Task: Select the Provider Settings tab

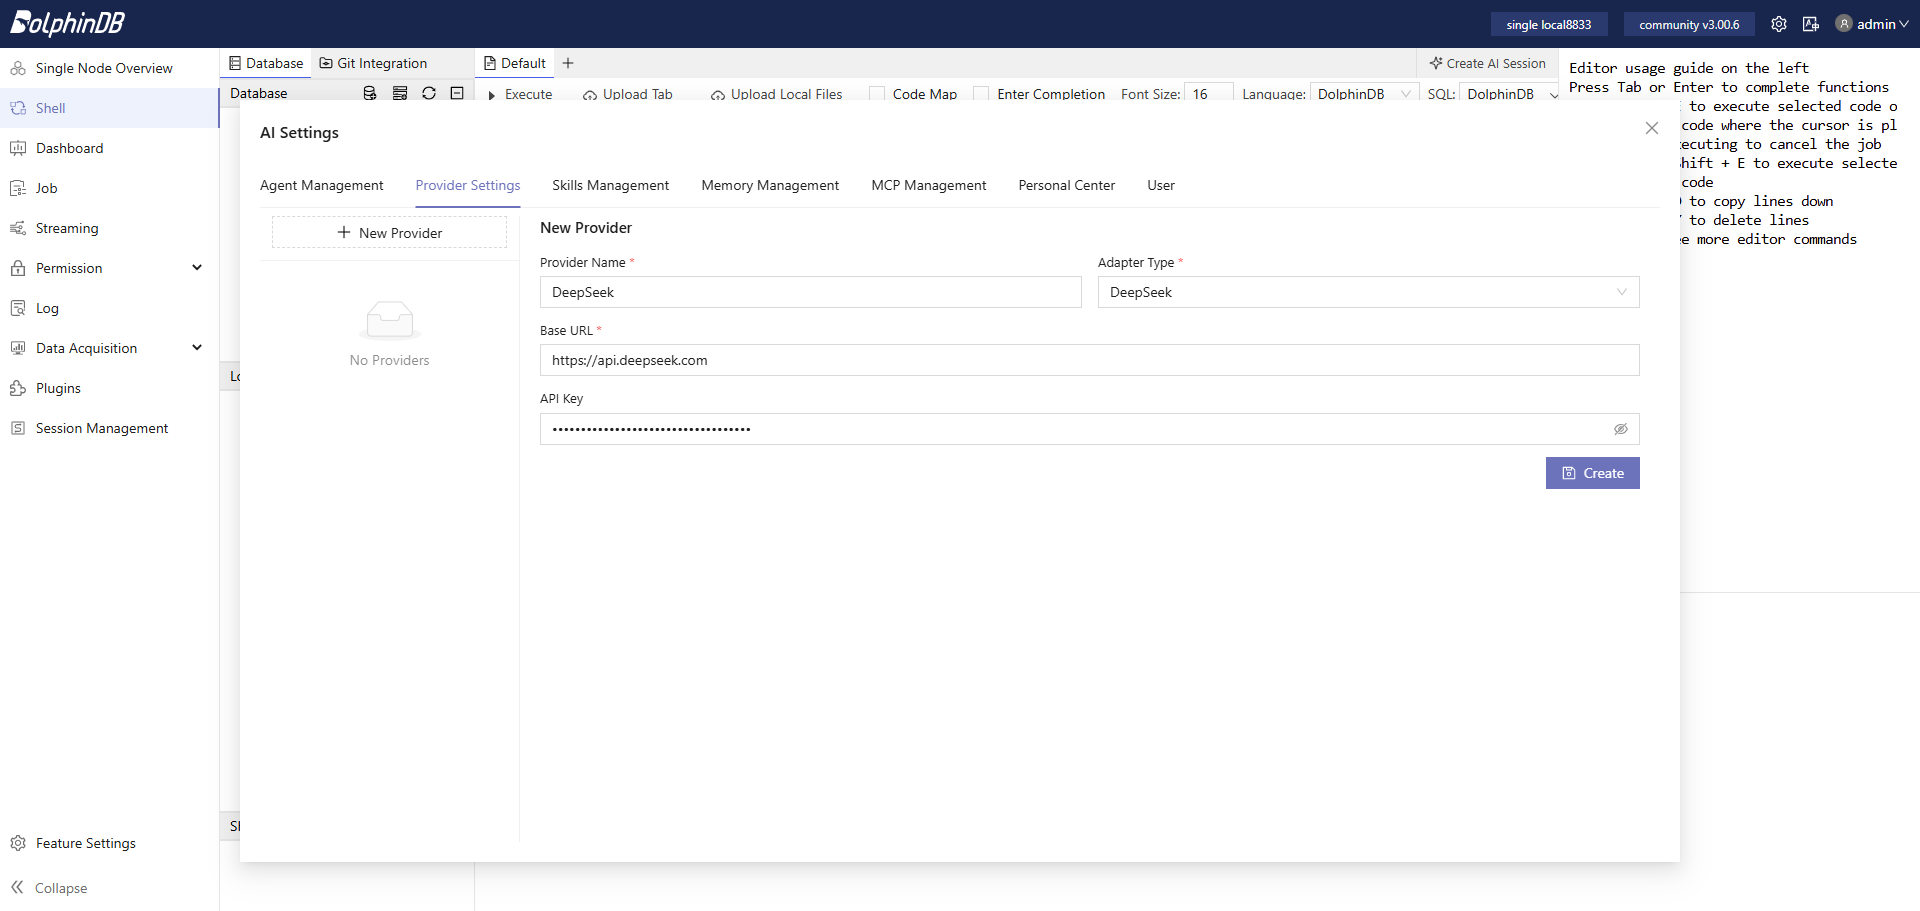Action: pos(468,185)
